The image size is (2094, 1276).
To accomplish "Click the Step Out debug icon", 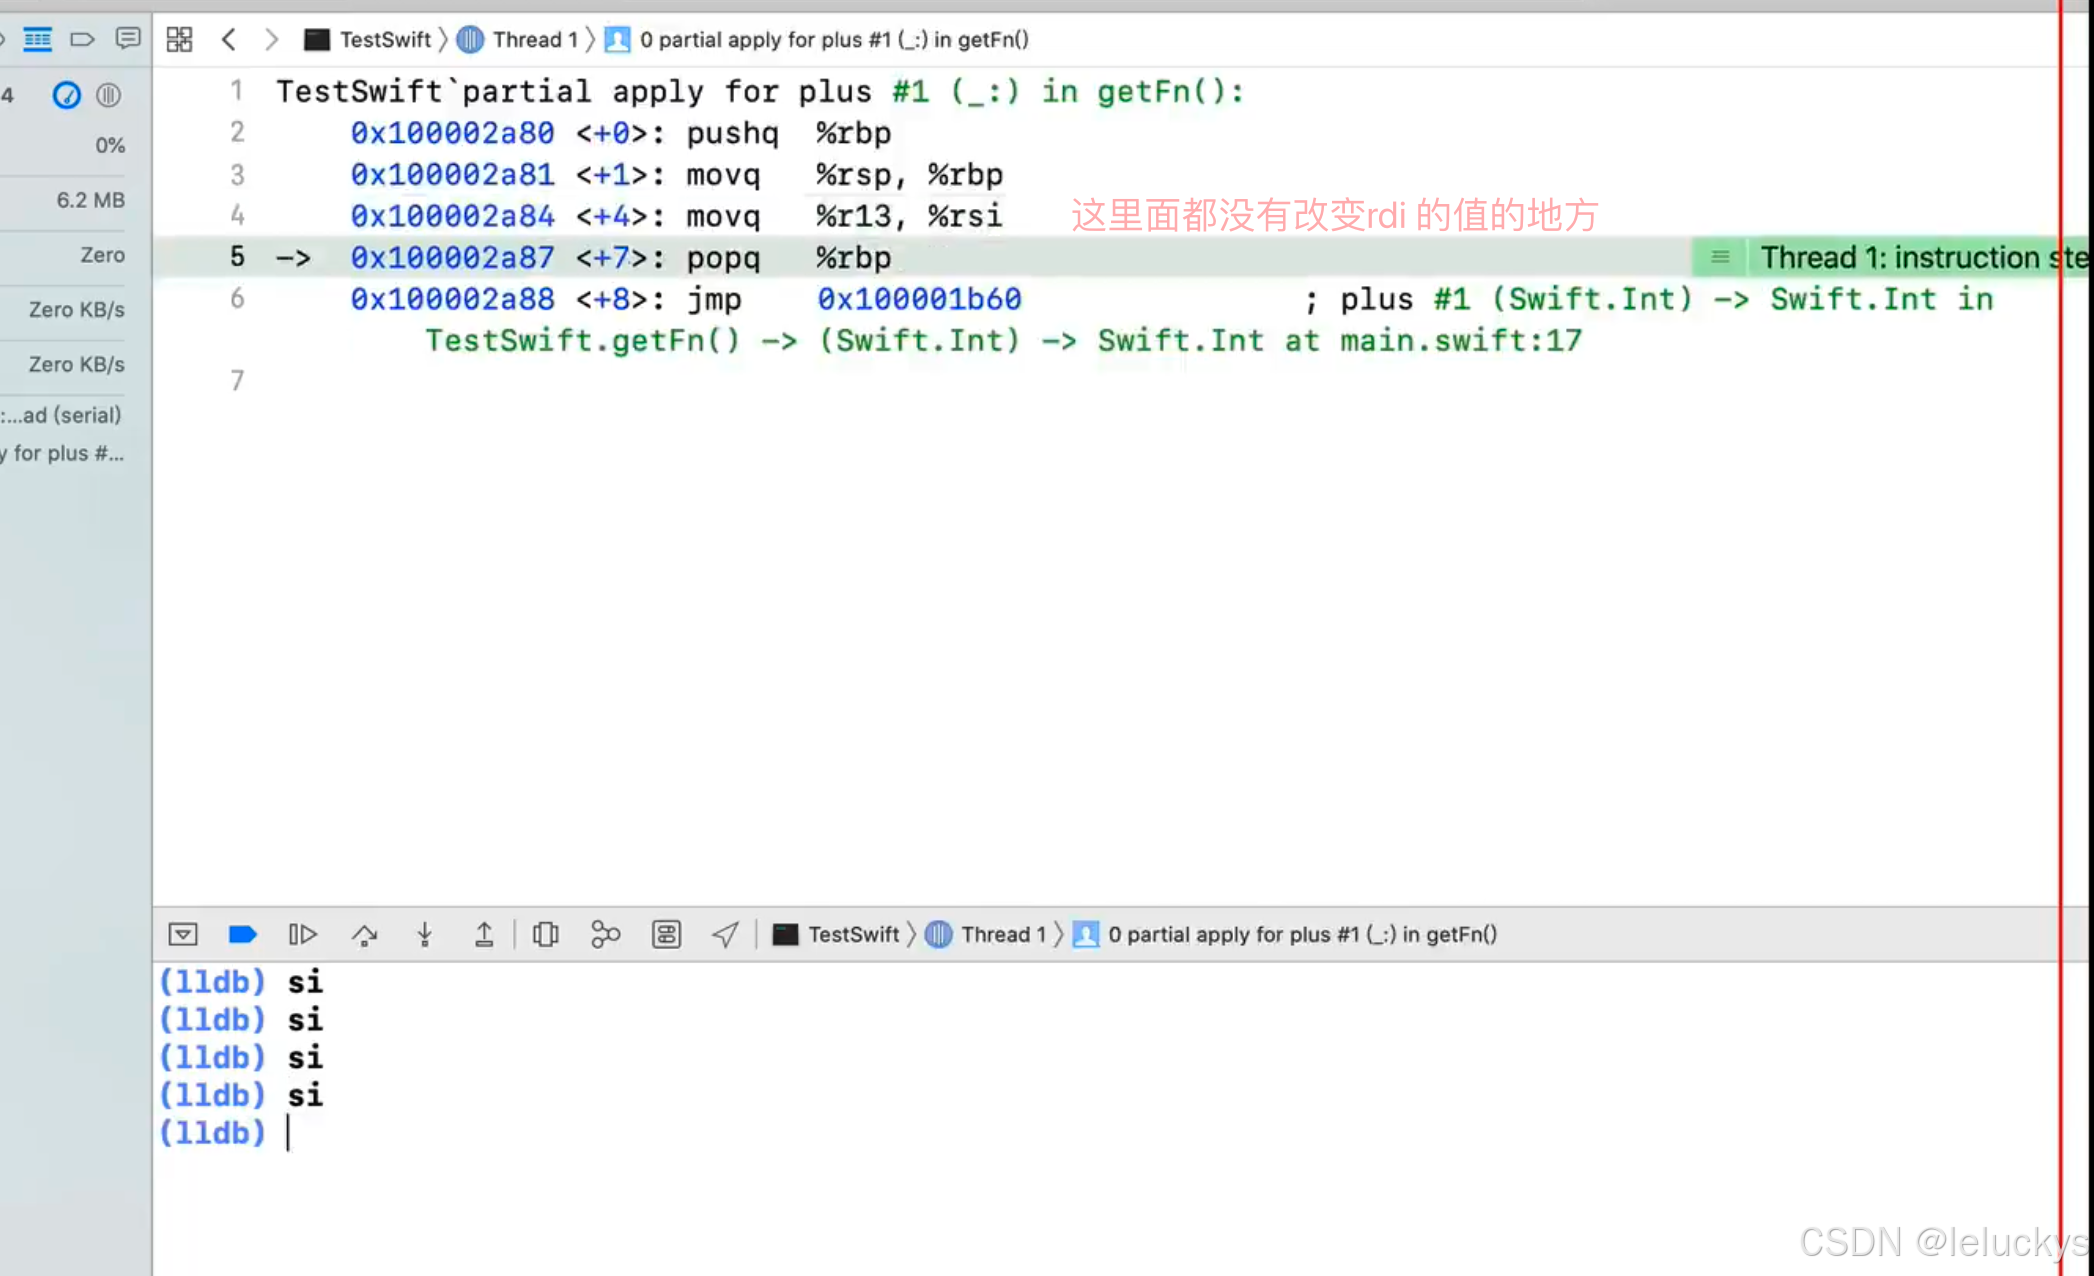I will pyautogui.click(x=484, y=934).
